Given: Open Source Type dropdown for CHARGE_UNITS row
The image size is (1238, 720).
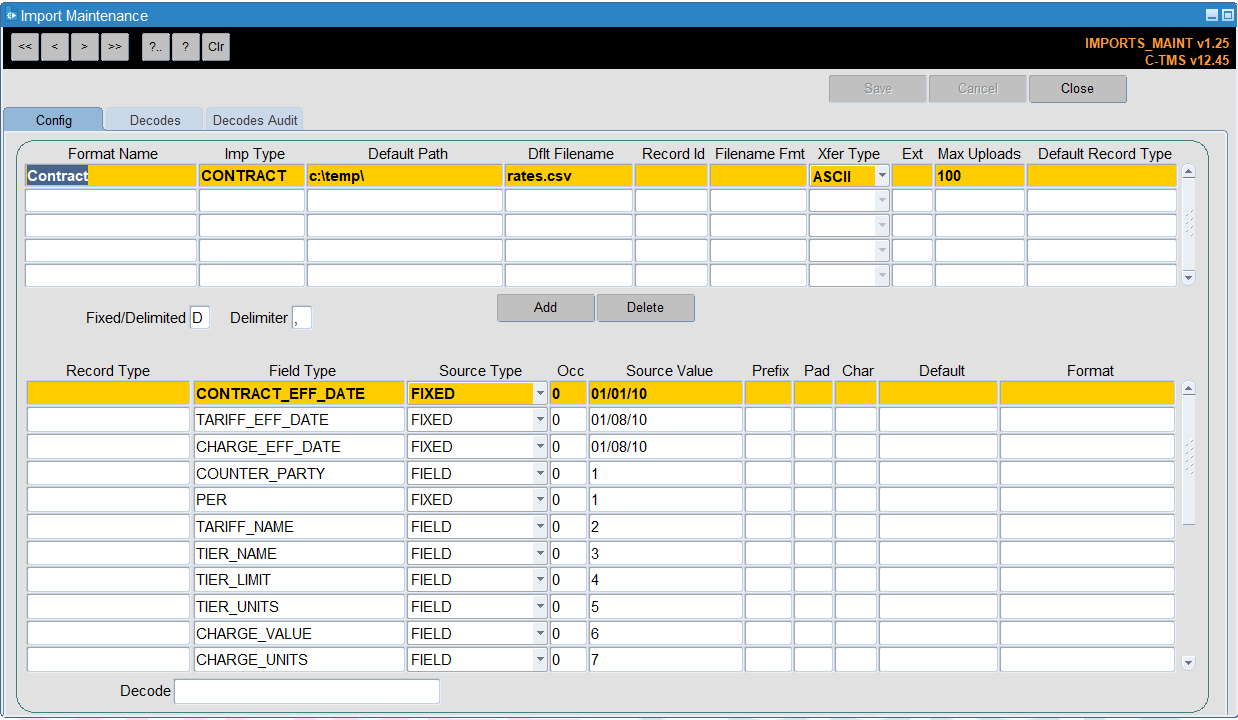Looking at the screenshot, I should pyautogui.click(x=540, y=660).
